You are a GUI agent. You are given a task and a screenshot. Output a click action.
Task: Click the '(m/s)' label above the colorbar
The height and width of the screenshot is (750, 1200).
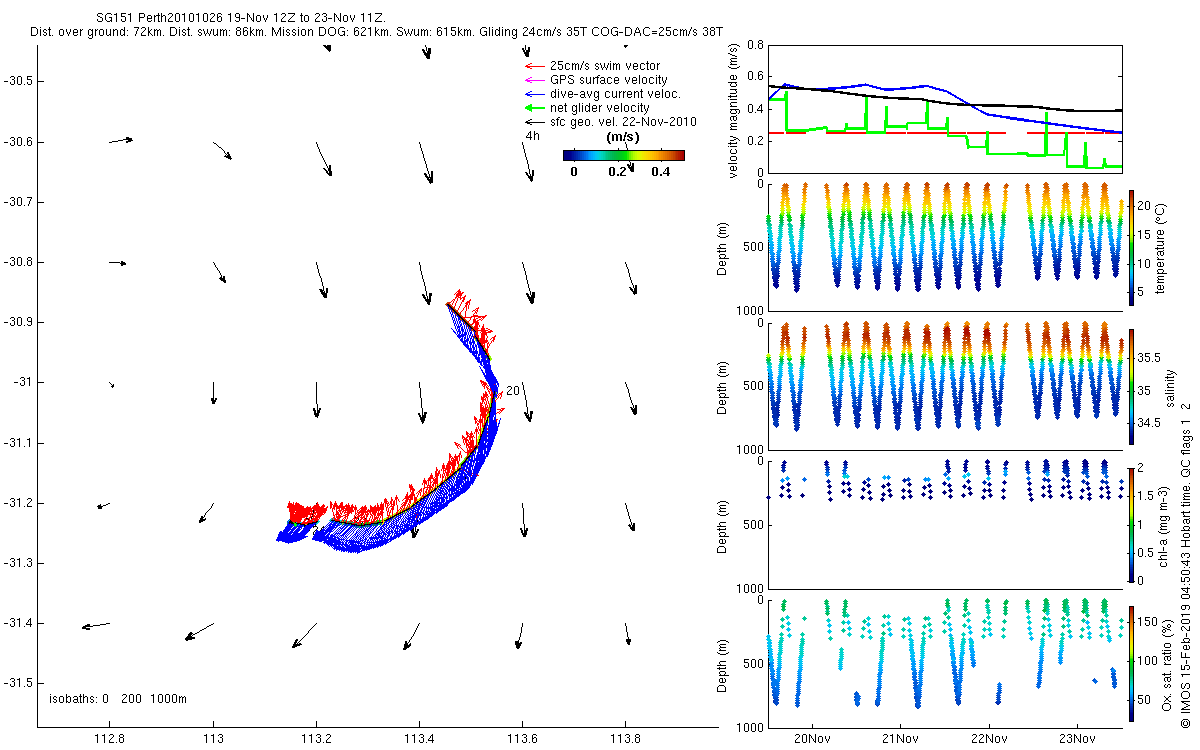pyautogui.click(x=624, y=138)
